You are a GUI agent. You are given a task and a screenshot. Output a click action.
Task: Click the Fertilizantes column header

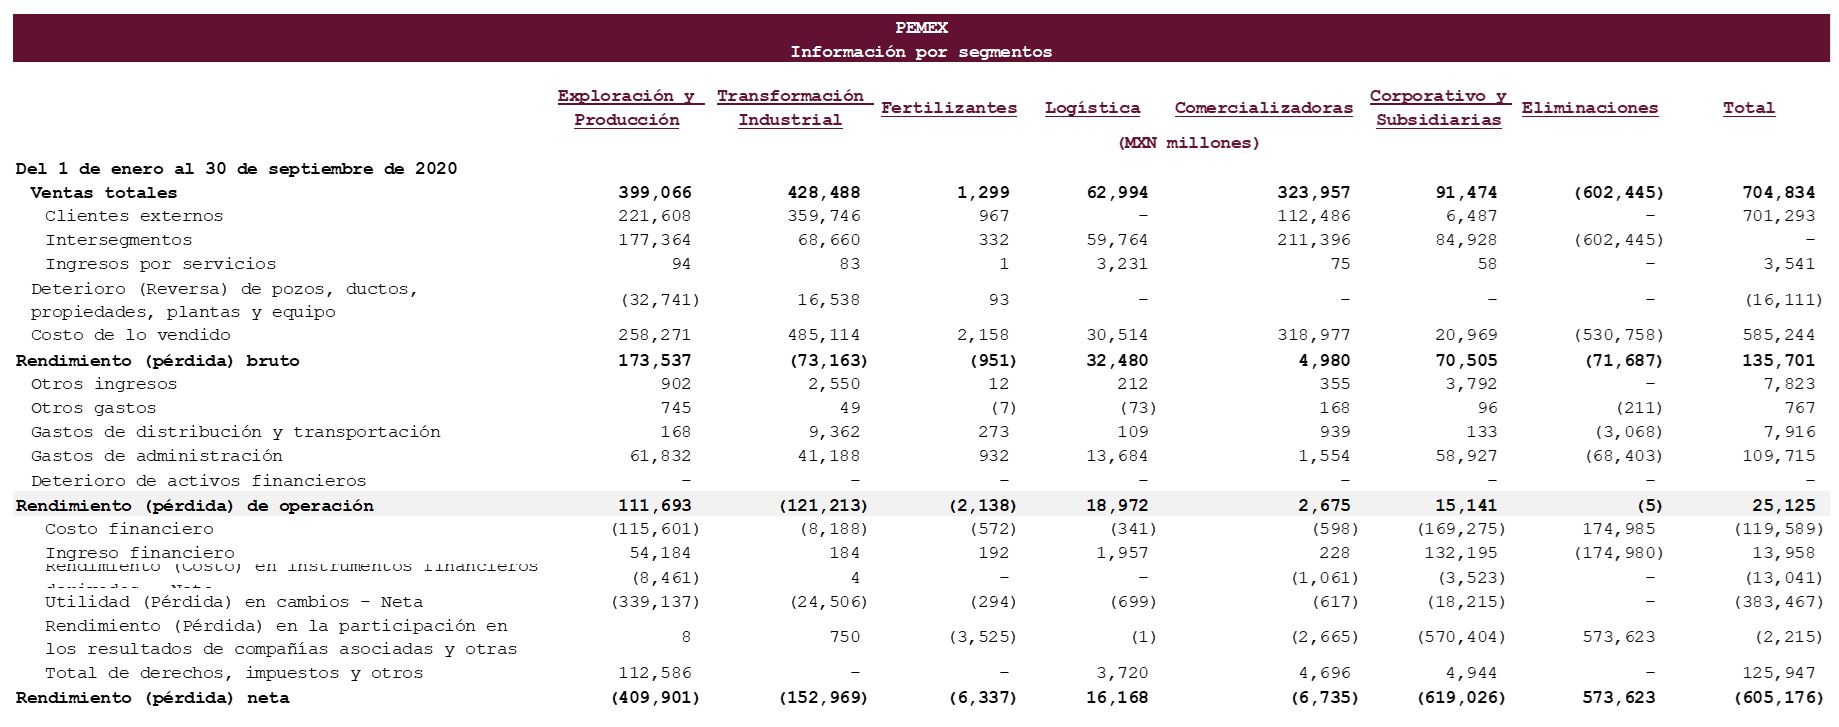(x=948, y=108)
